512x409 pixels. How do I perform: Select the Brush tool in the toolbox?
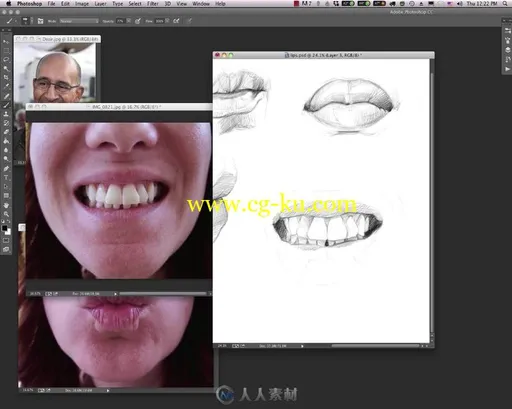pyautogui.click(x=6, y=105)
